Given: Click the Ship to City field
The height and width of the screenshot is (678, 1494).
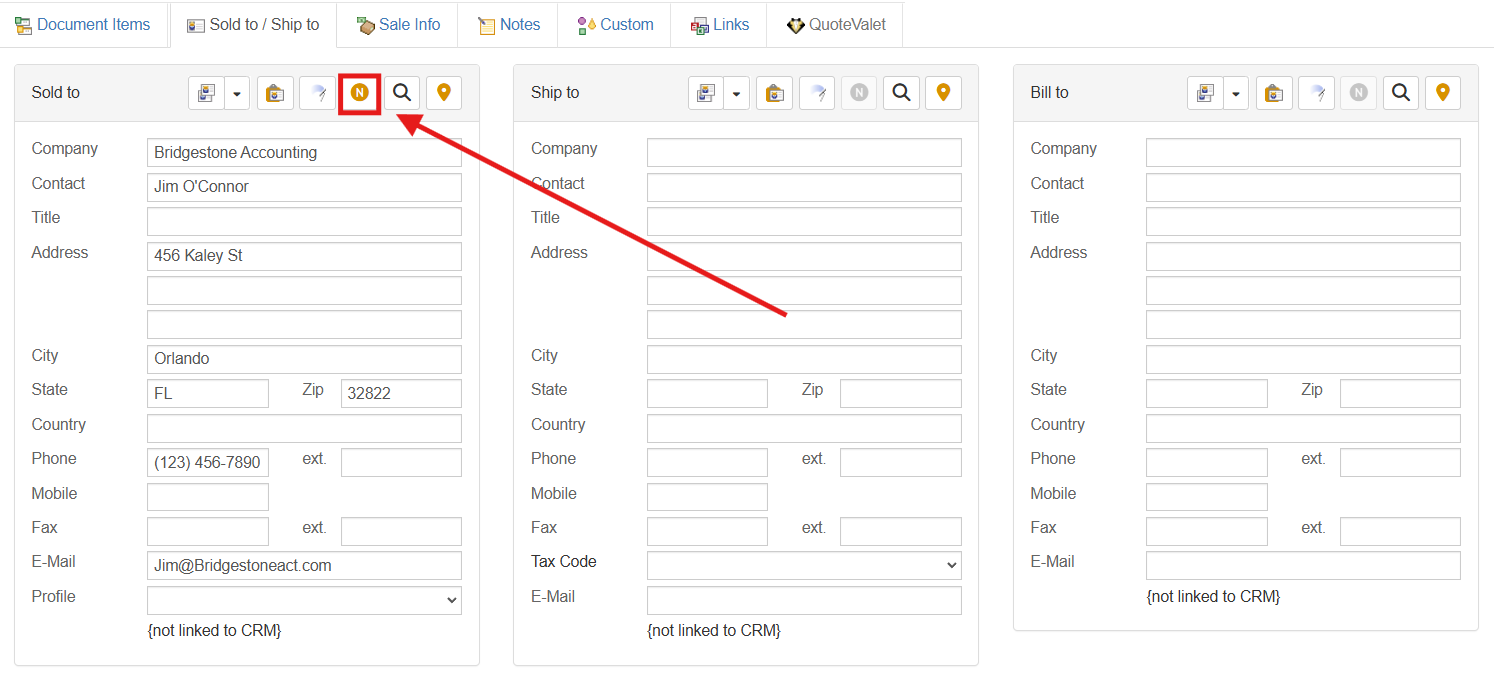Looking at the screenshot, I should click(x=804, y=359).
